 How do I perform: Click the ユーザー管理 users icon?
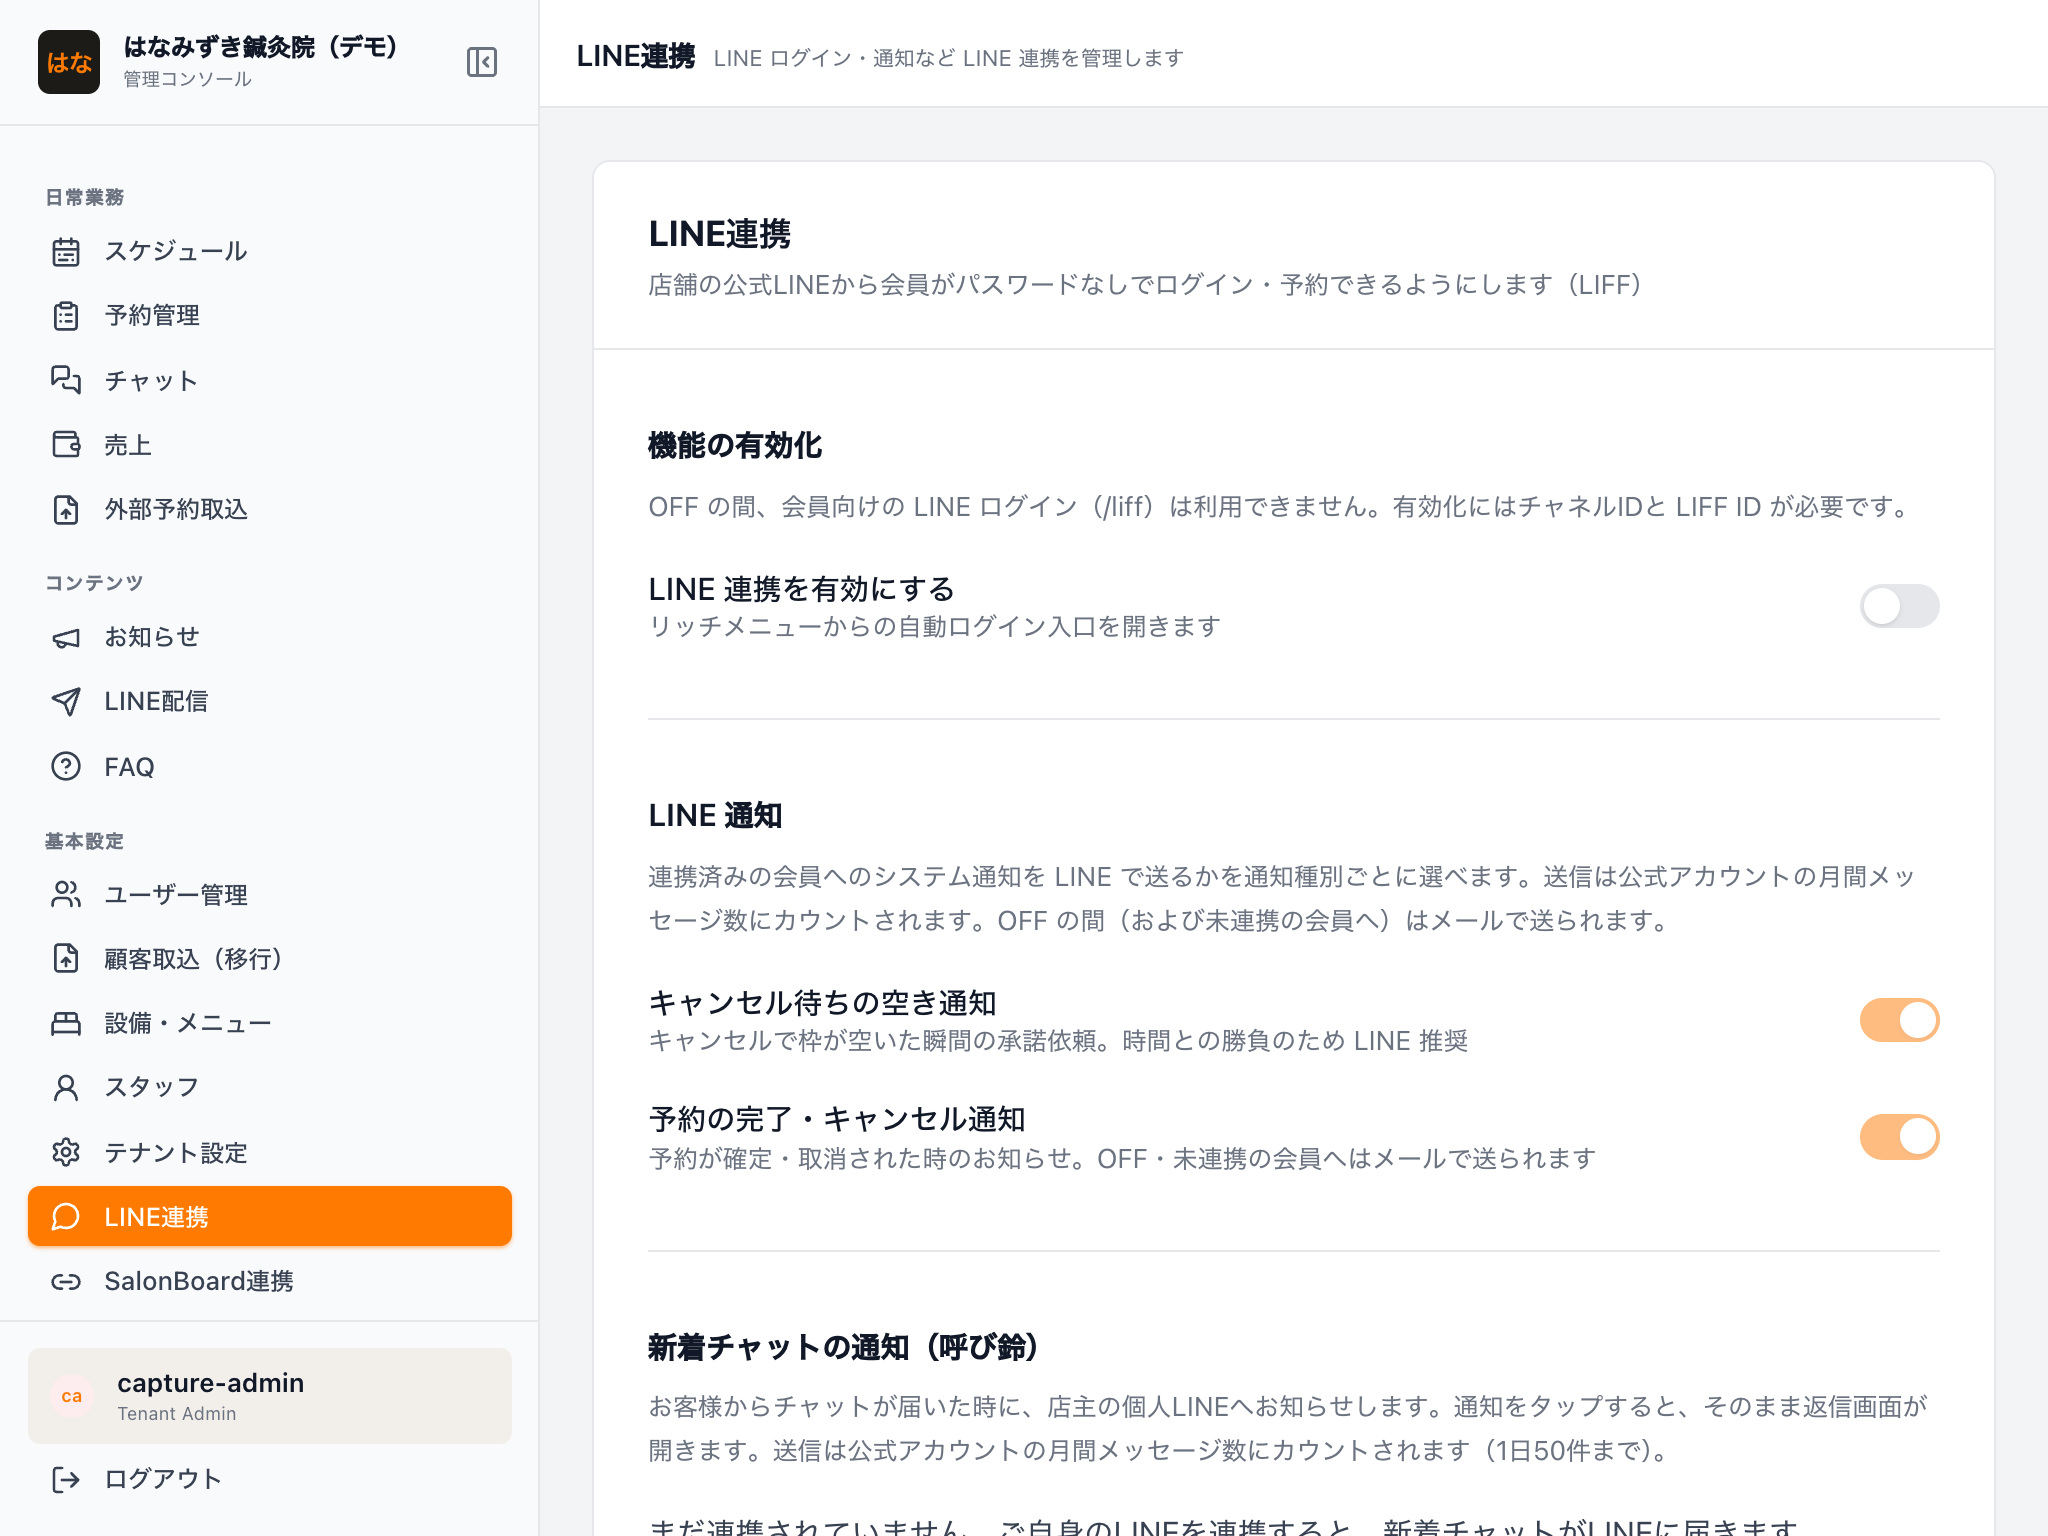66,894
